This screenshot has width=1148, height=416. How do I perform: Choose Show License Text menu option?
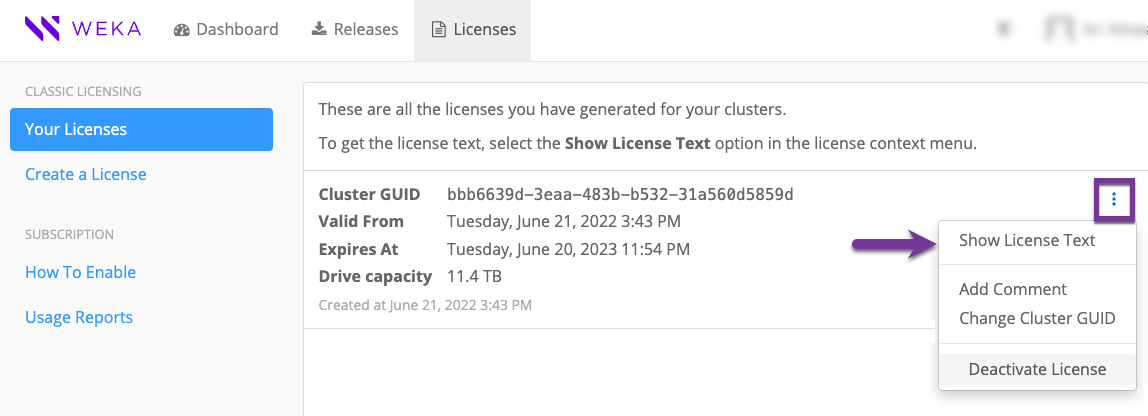pos(1027,240)
